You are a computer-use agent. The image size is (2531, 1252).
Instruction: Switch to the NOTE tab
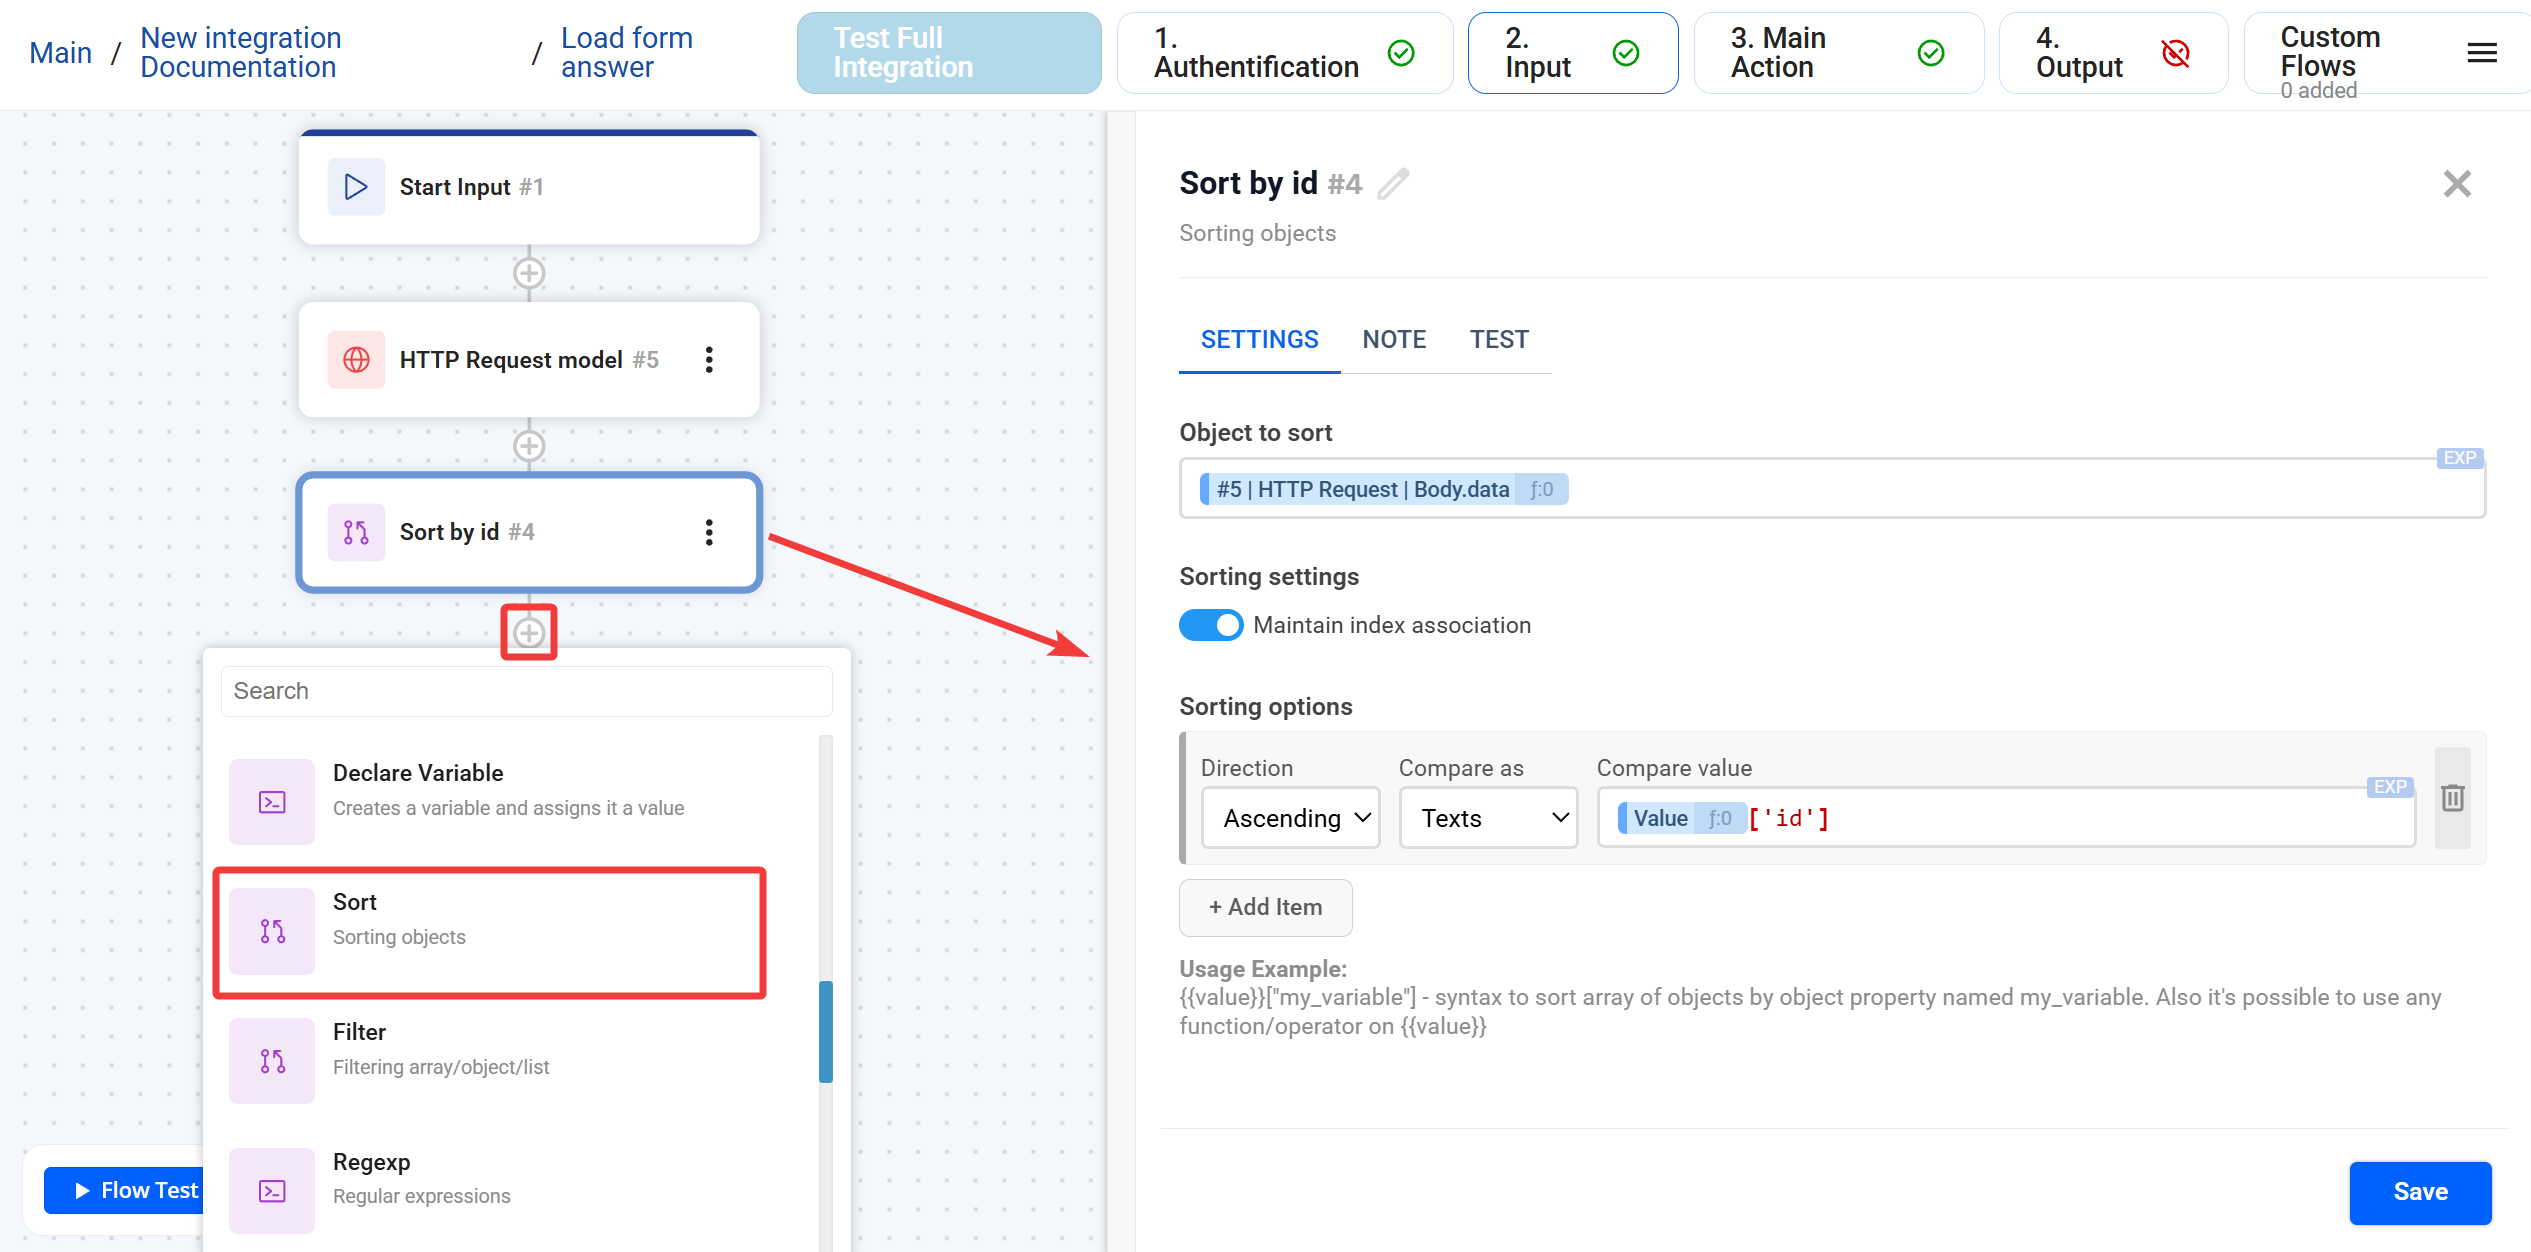1394,340
